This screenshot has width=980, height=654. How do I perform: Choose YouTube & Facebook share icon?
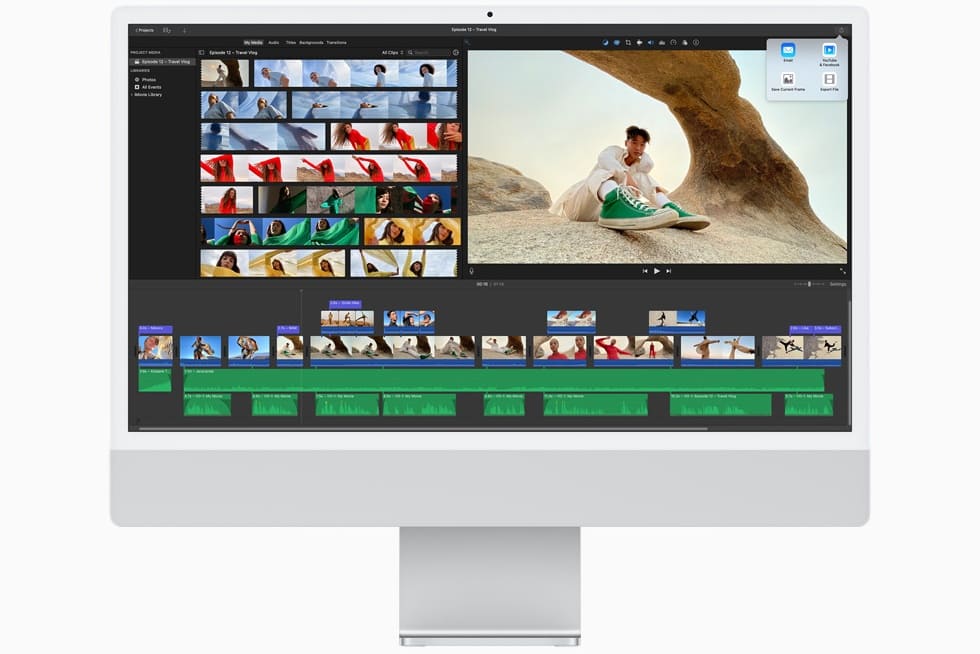point(829,50)
